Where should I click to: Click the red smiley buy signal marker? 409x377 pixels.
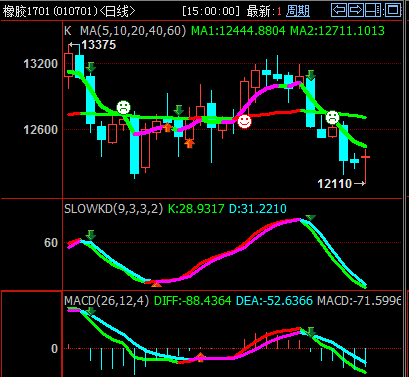pos(244,121)
